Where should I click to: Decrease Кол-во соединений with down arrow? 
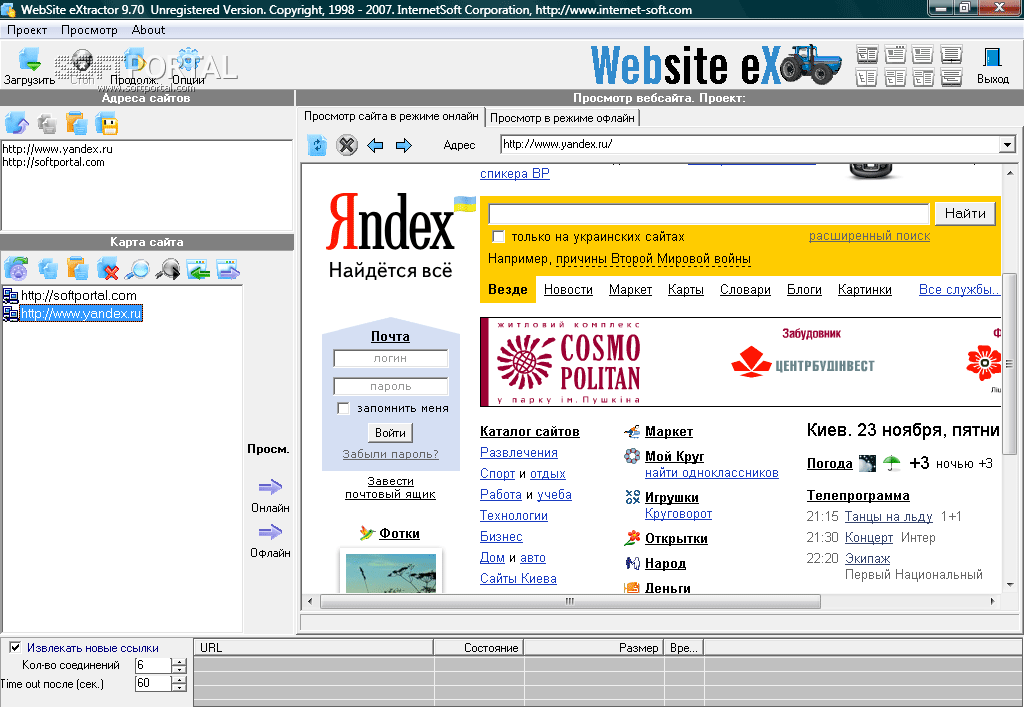click(x=178, y=669)
